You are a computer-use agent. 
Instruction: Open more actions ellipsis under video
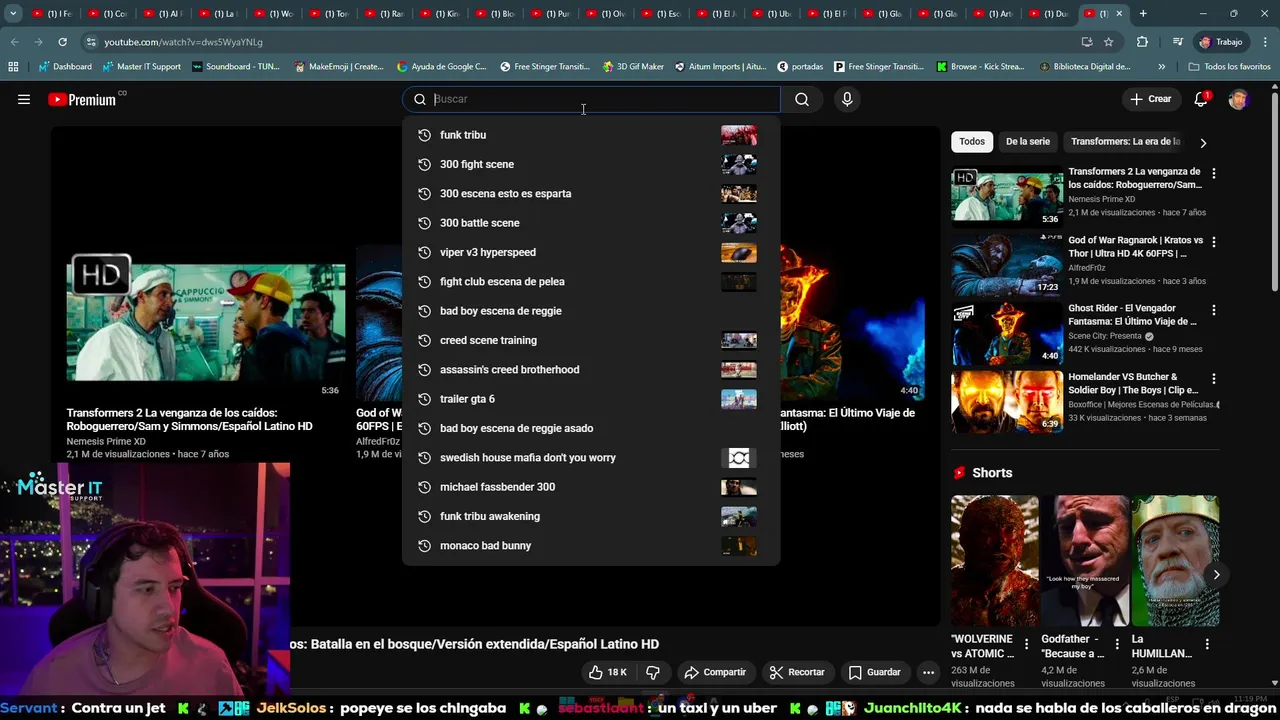pos(928,672)
